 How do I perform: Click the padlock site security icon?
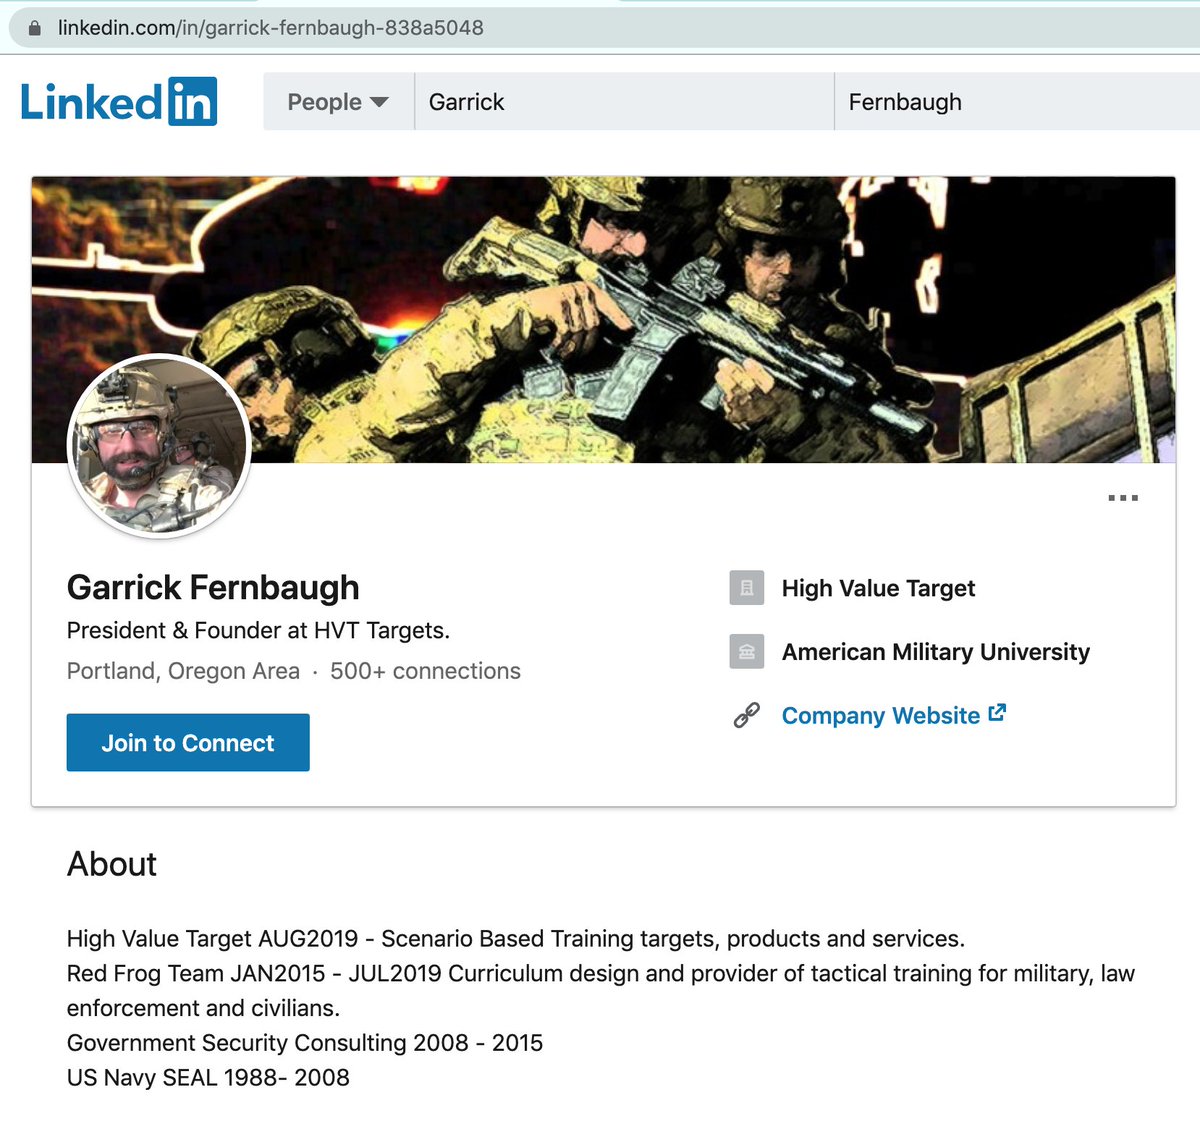click(35, 28)
